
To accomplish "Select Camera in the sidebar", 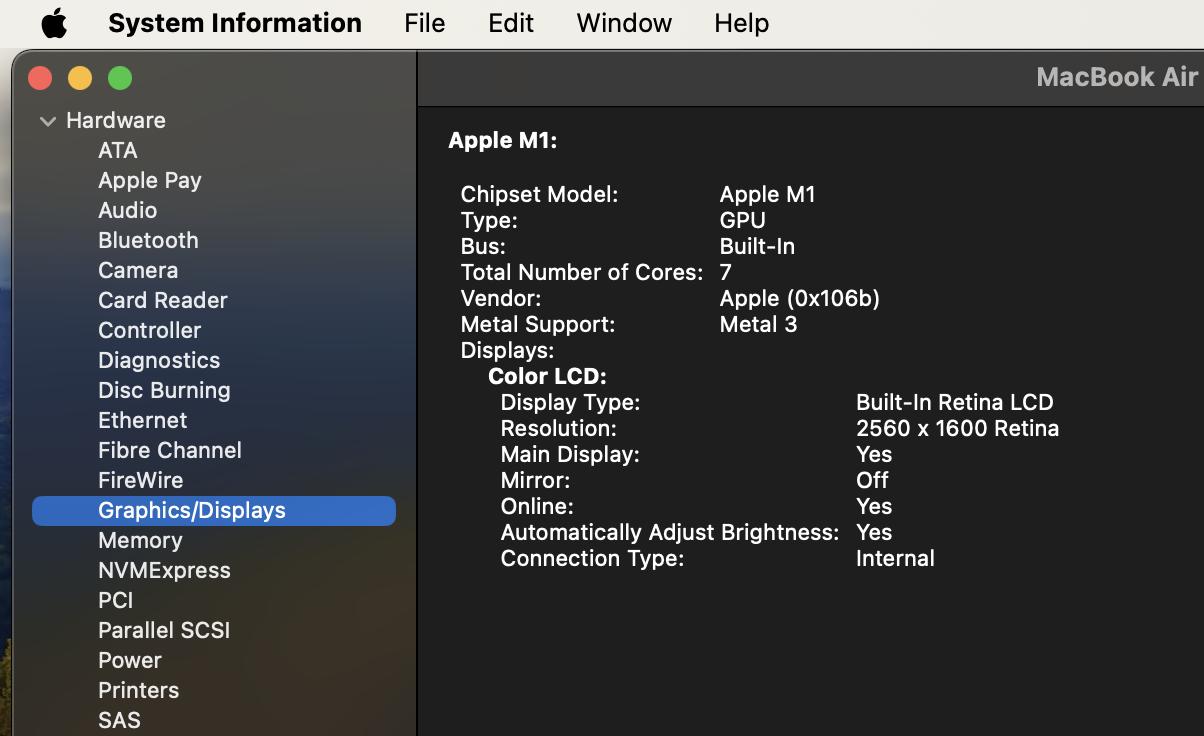I will pos(138,270).
